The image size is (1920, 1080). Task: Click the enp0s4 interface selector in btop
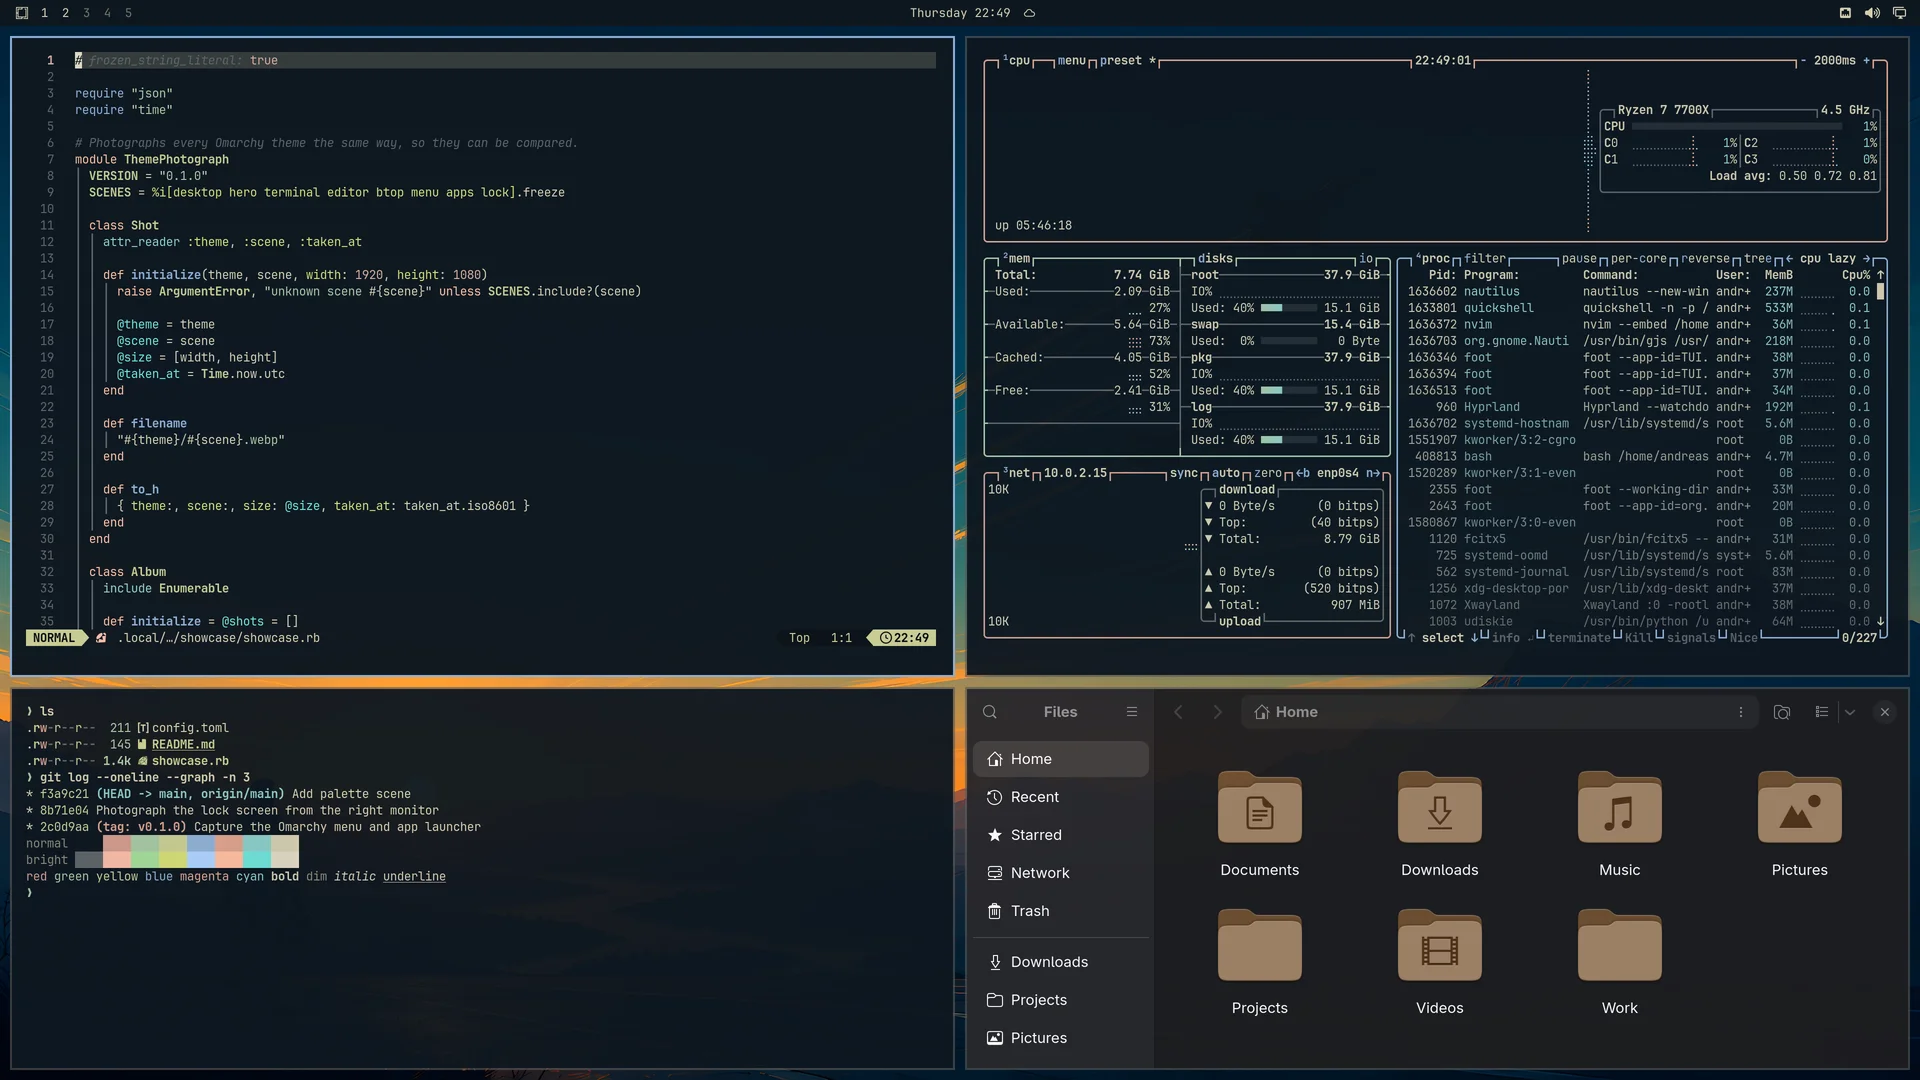point(1338,474)
